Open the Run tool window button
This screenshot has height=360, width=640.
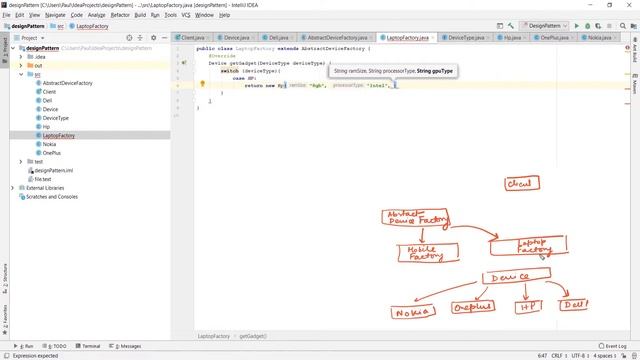[x=24, y=346]
